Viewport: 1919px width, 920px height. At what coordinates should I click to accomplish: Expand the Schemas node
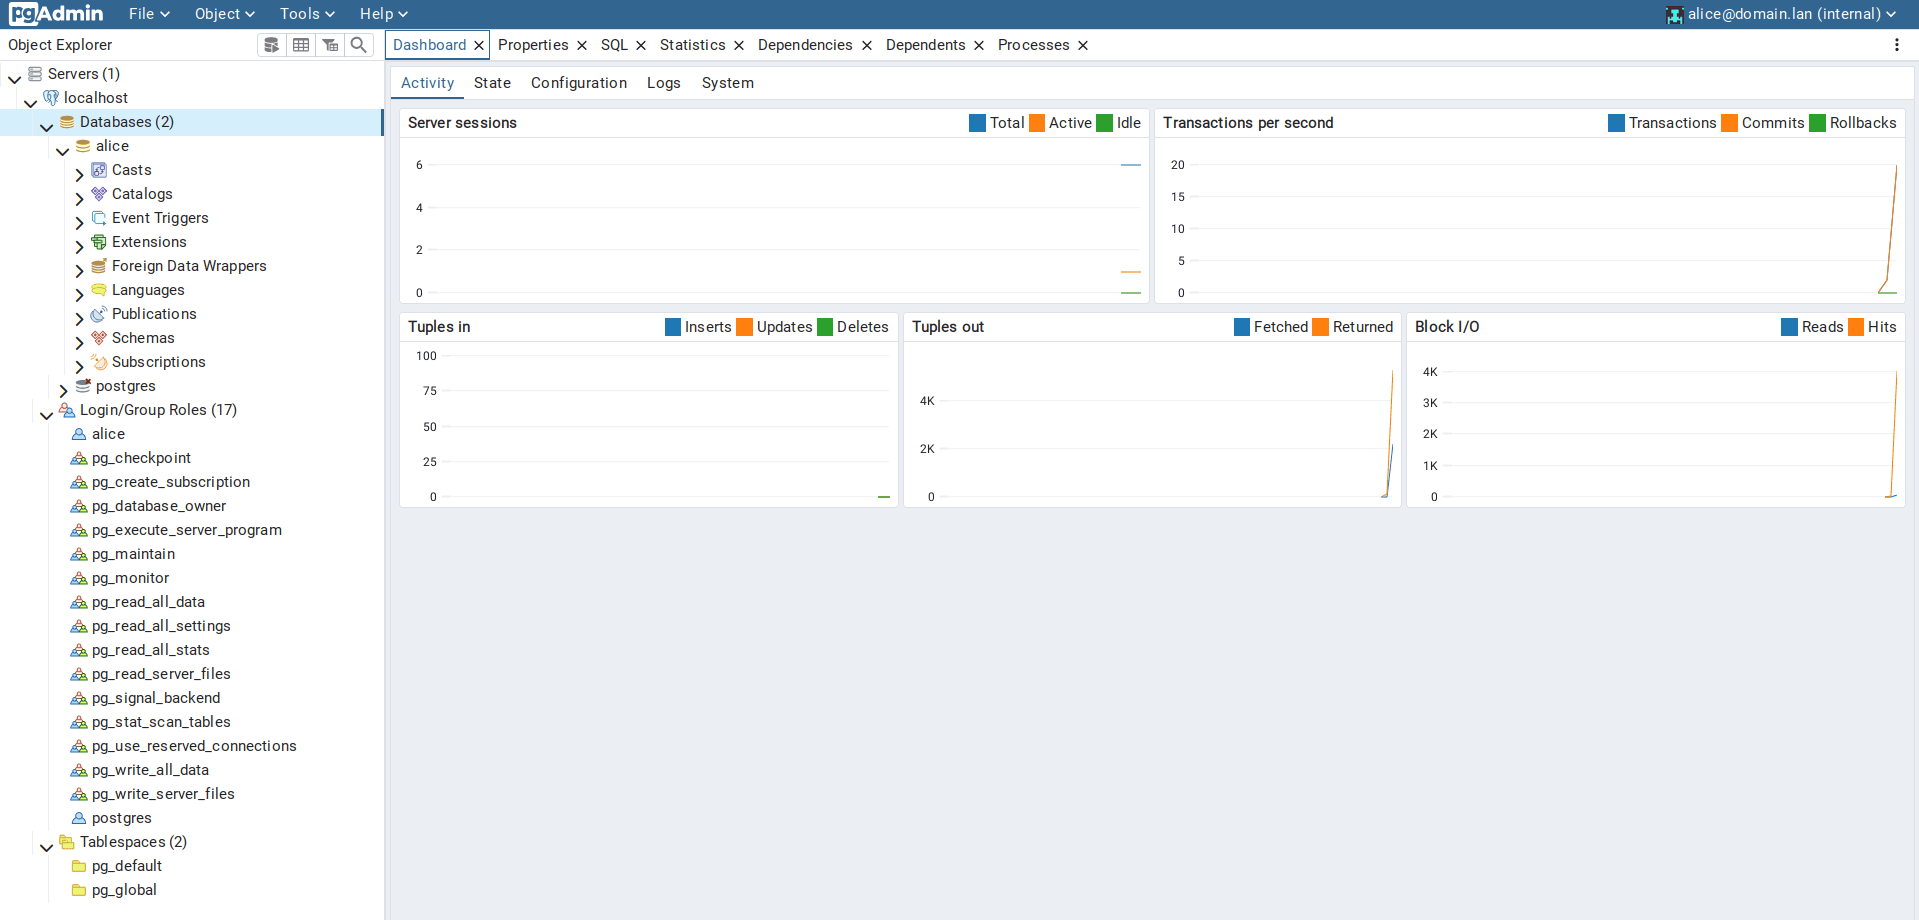pos(79,339)
